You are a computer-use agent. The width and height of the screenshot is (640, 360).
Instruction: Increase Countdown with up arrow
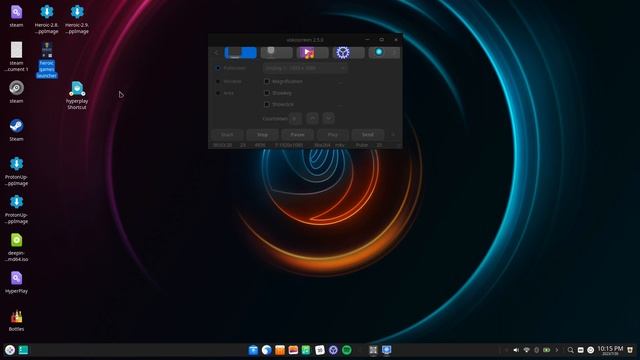pyautogui.click(x=312, y=118)
